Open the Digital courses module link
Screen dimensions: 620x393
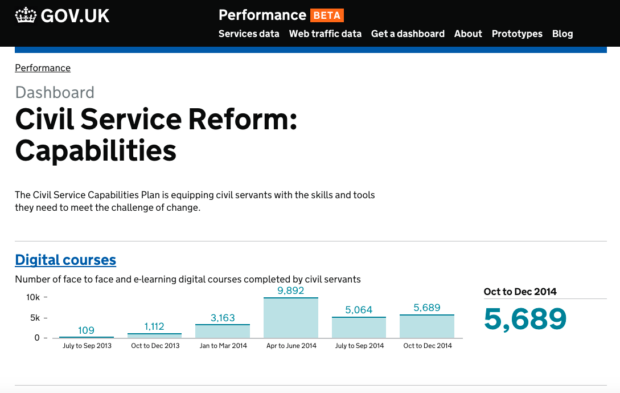coord(66,260)
